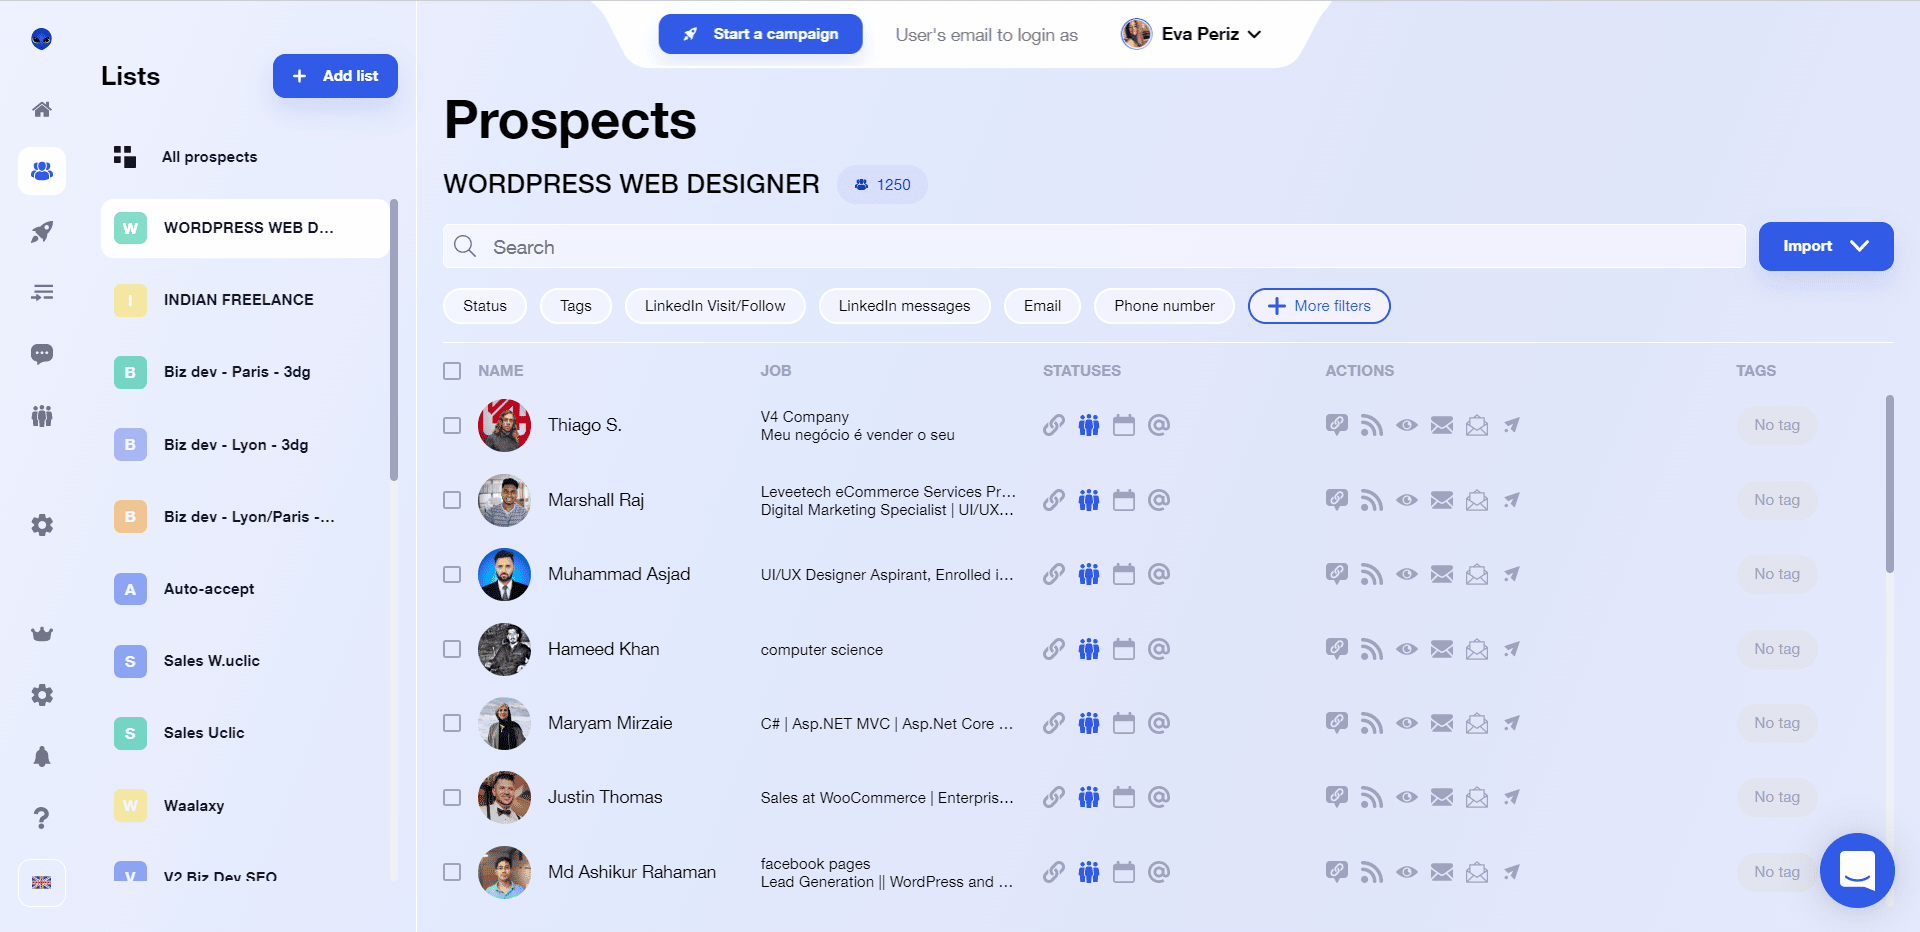This screenshot has height=932, width=1920.
Task: Click the message link action icon for Md Ashikur Rahaman
Action: tap(1337, 872)
